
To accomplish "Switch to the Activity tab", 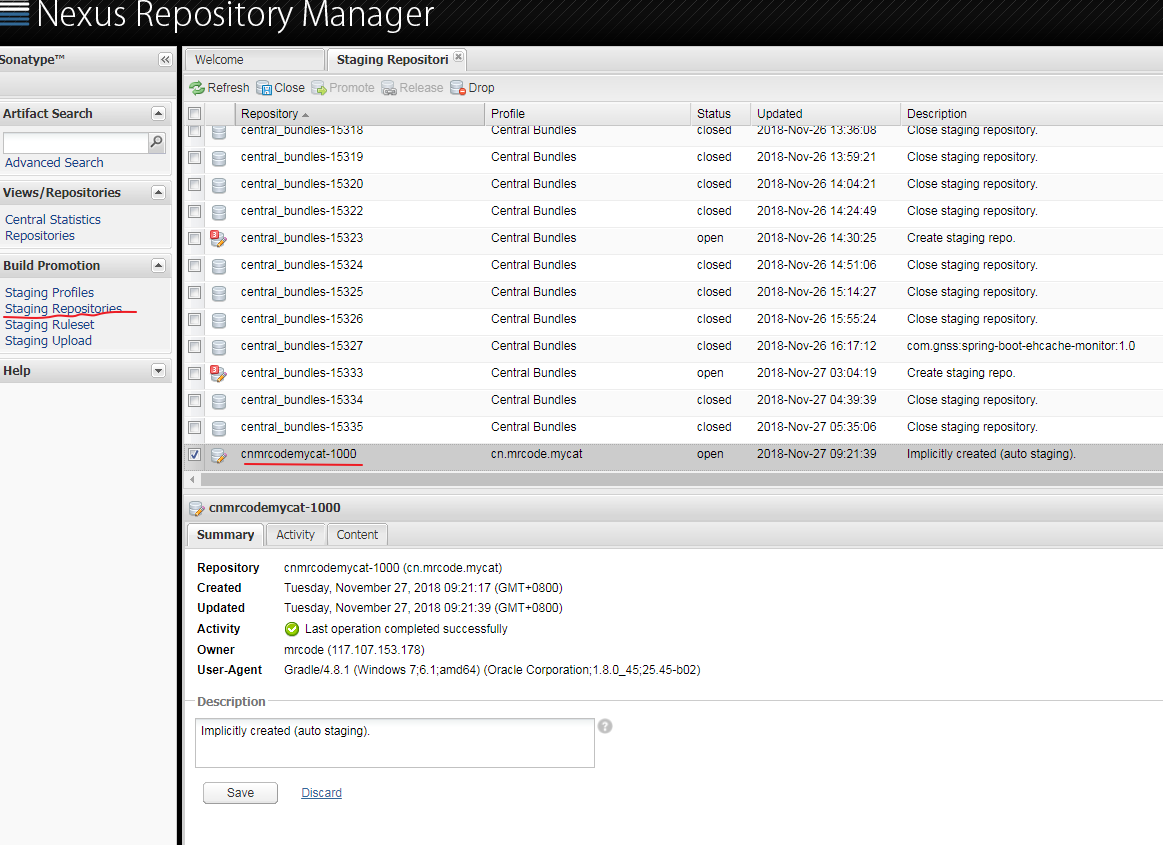I will pos(295,535).
